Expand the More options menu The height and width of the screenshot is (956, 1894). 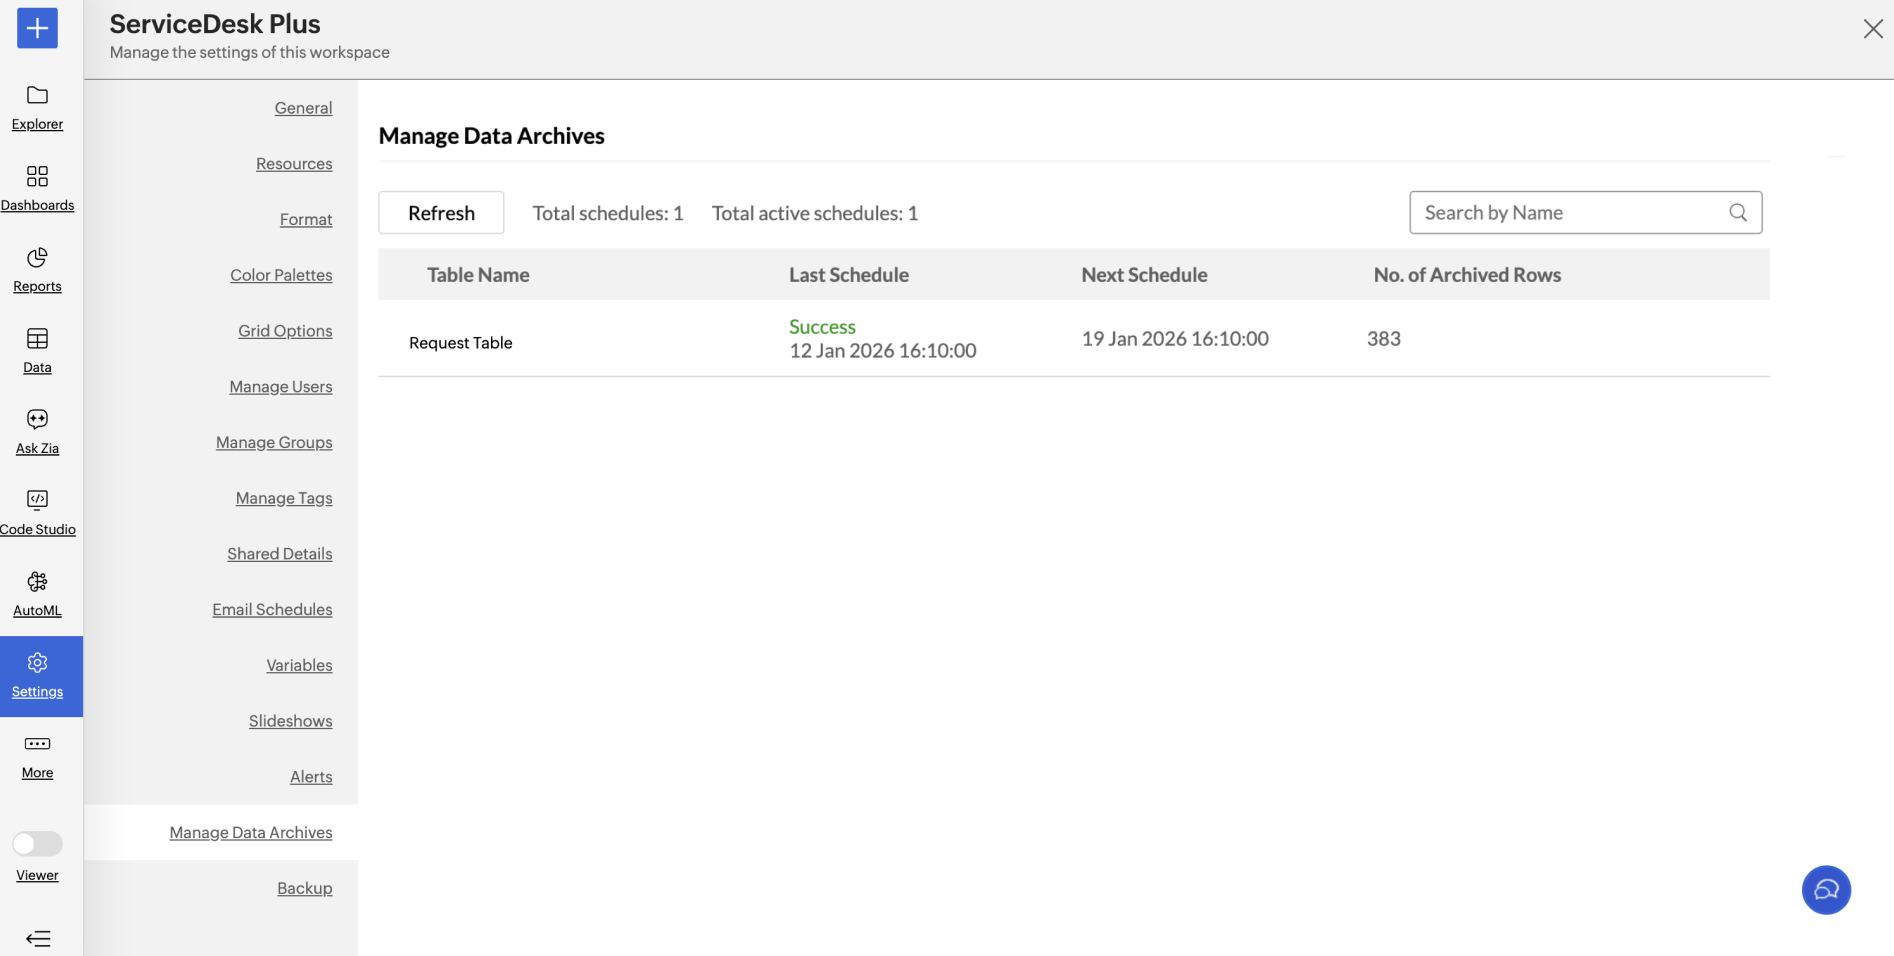coord(37,745)
